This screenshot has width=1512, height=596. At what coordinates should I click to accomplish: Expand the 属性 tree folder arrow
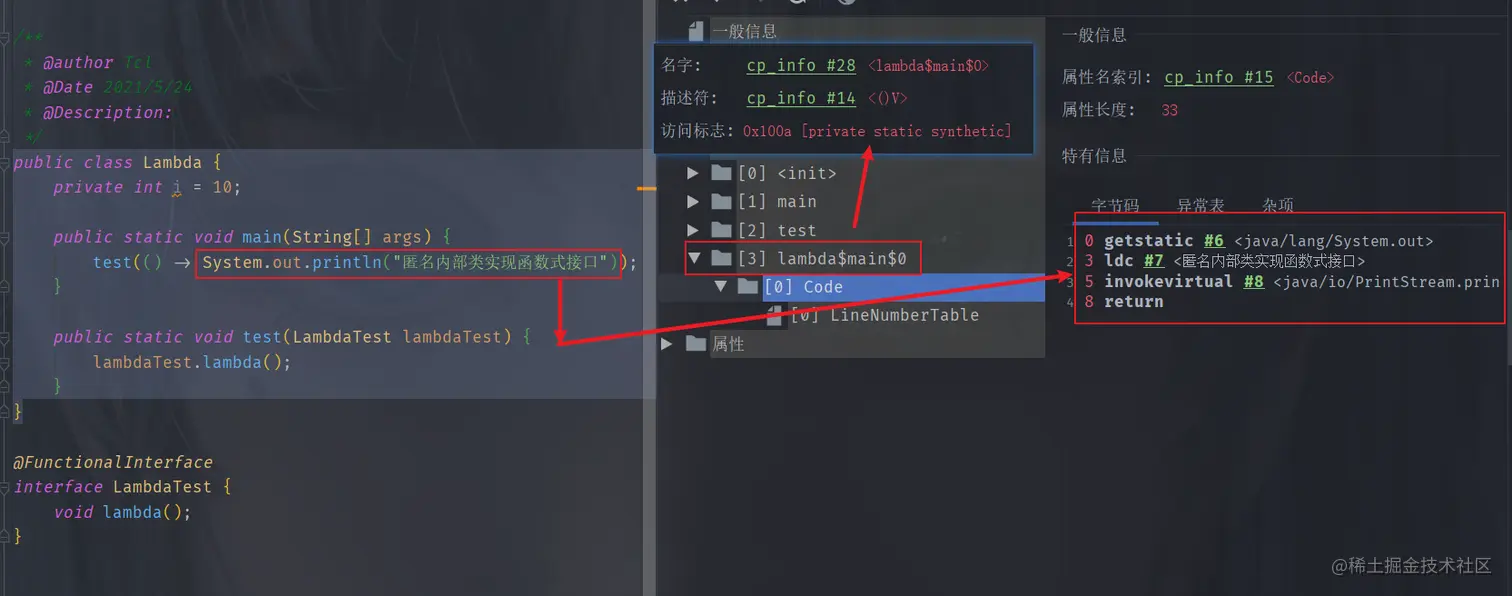coord(667,344)
